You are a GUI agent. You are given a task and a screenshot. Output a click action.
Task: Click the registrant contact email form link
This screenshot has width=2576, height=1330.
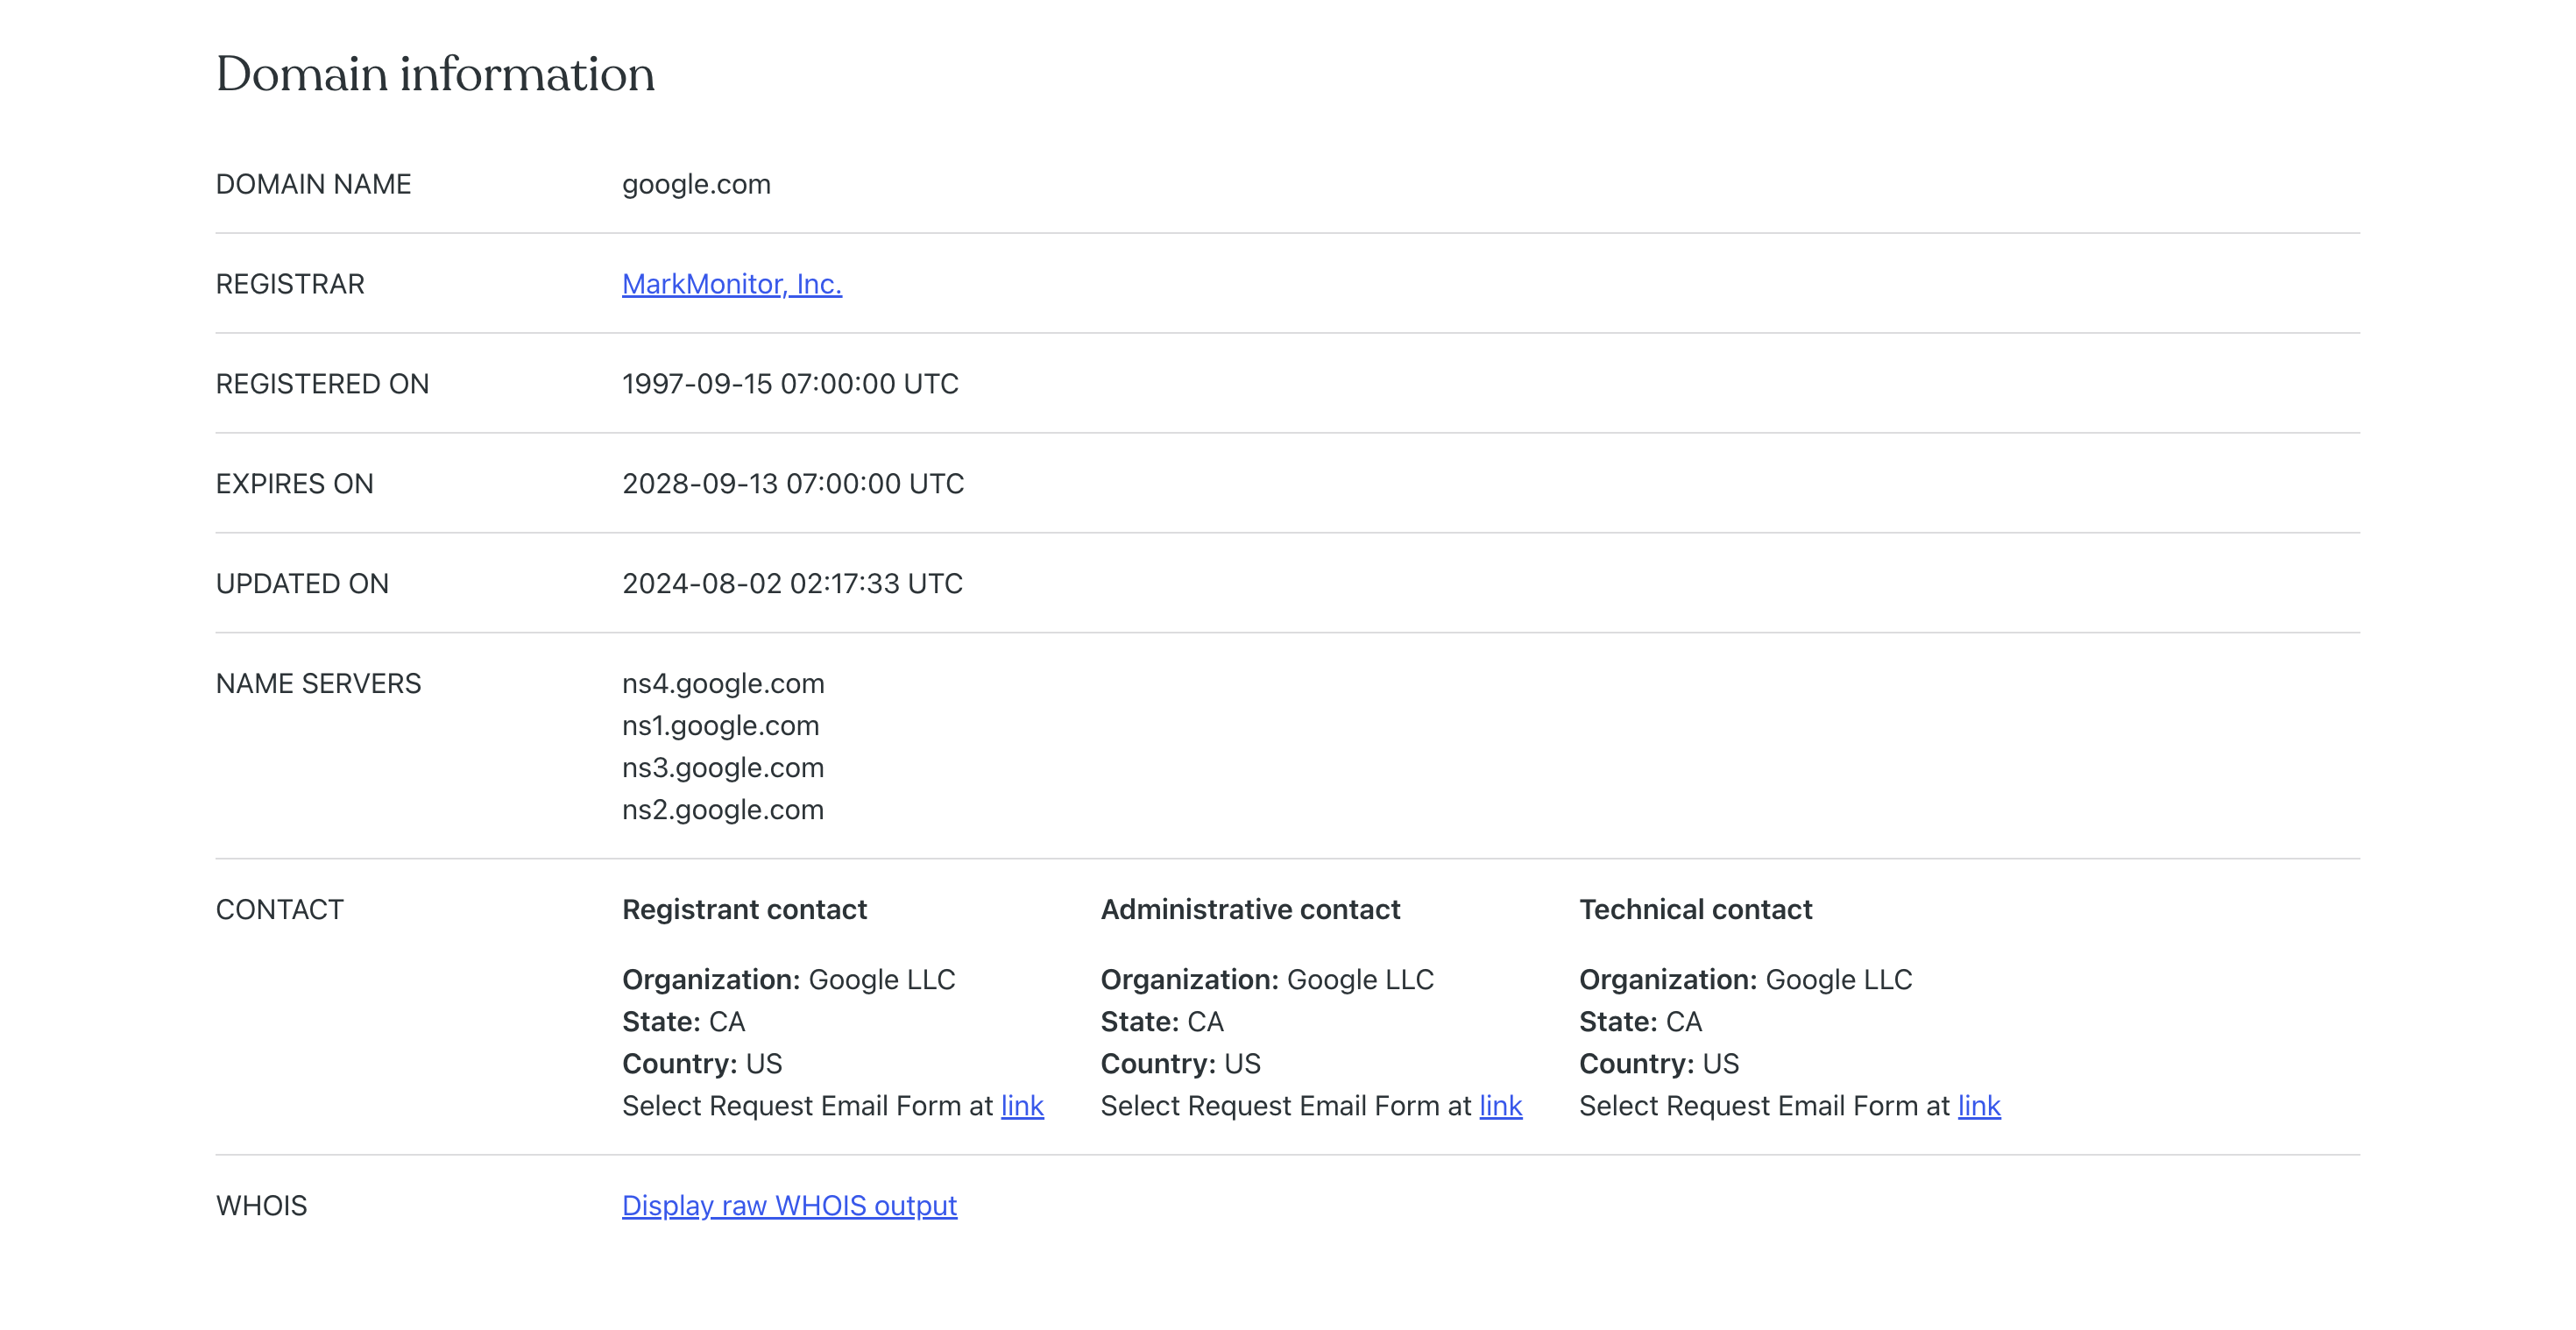pos(1022,1106)
